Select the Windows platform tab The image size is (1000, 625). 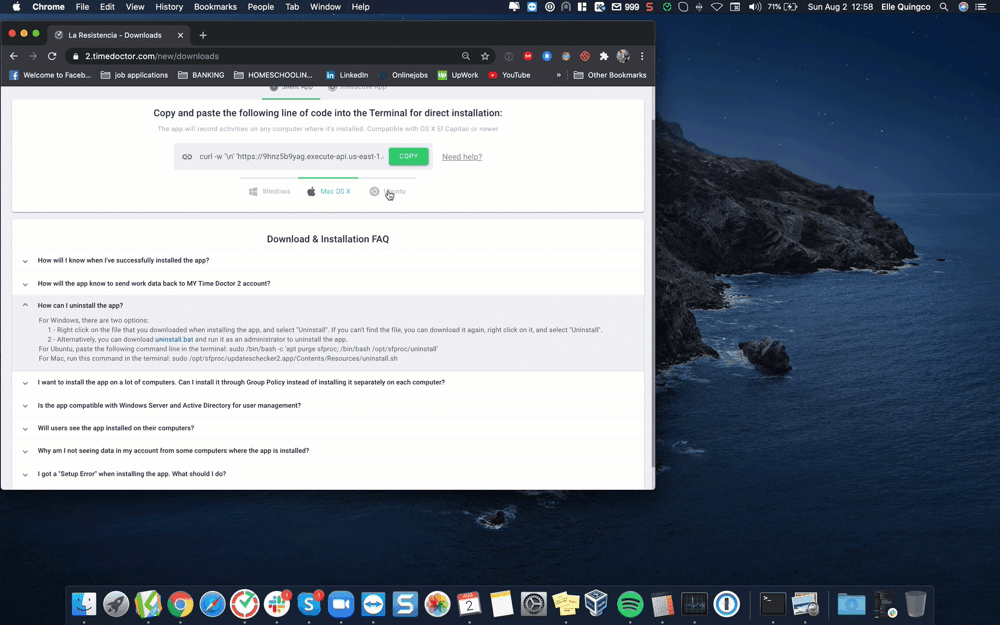269,191
